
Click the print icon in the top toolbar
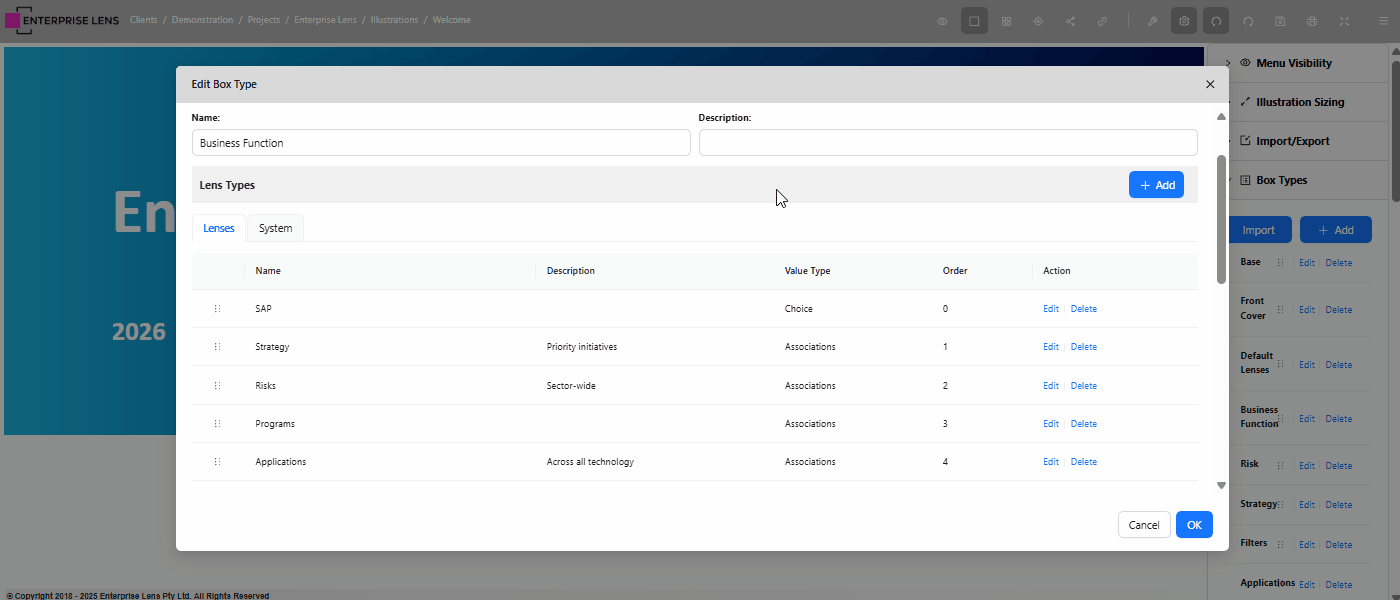click(1312, 21)
